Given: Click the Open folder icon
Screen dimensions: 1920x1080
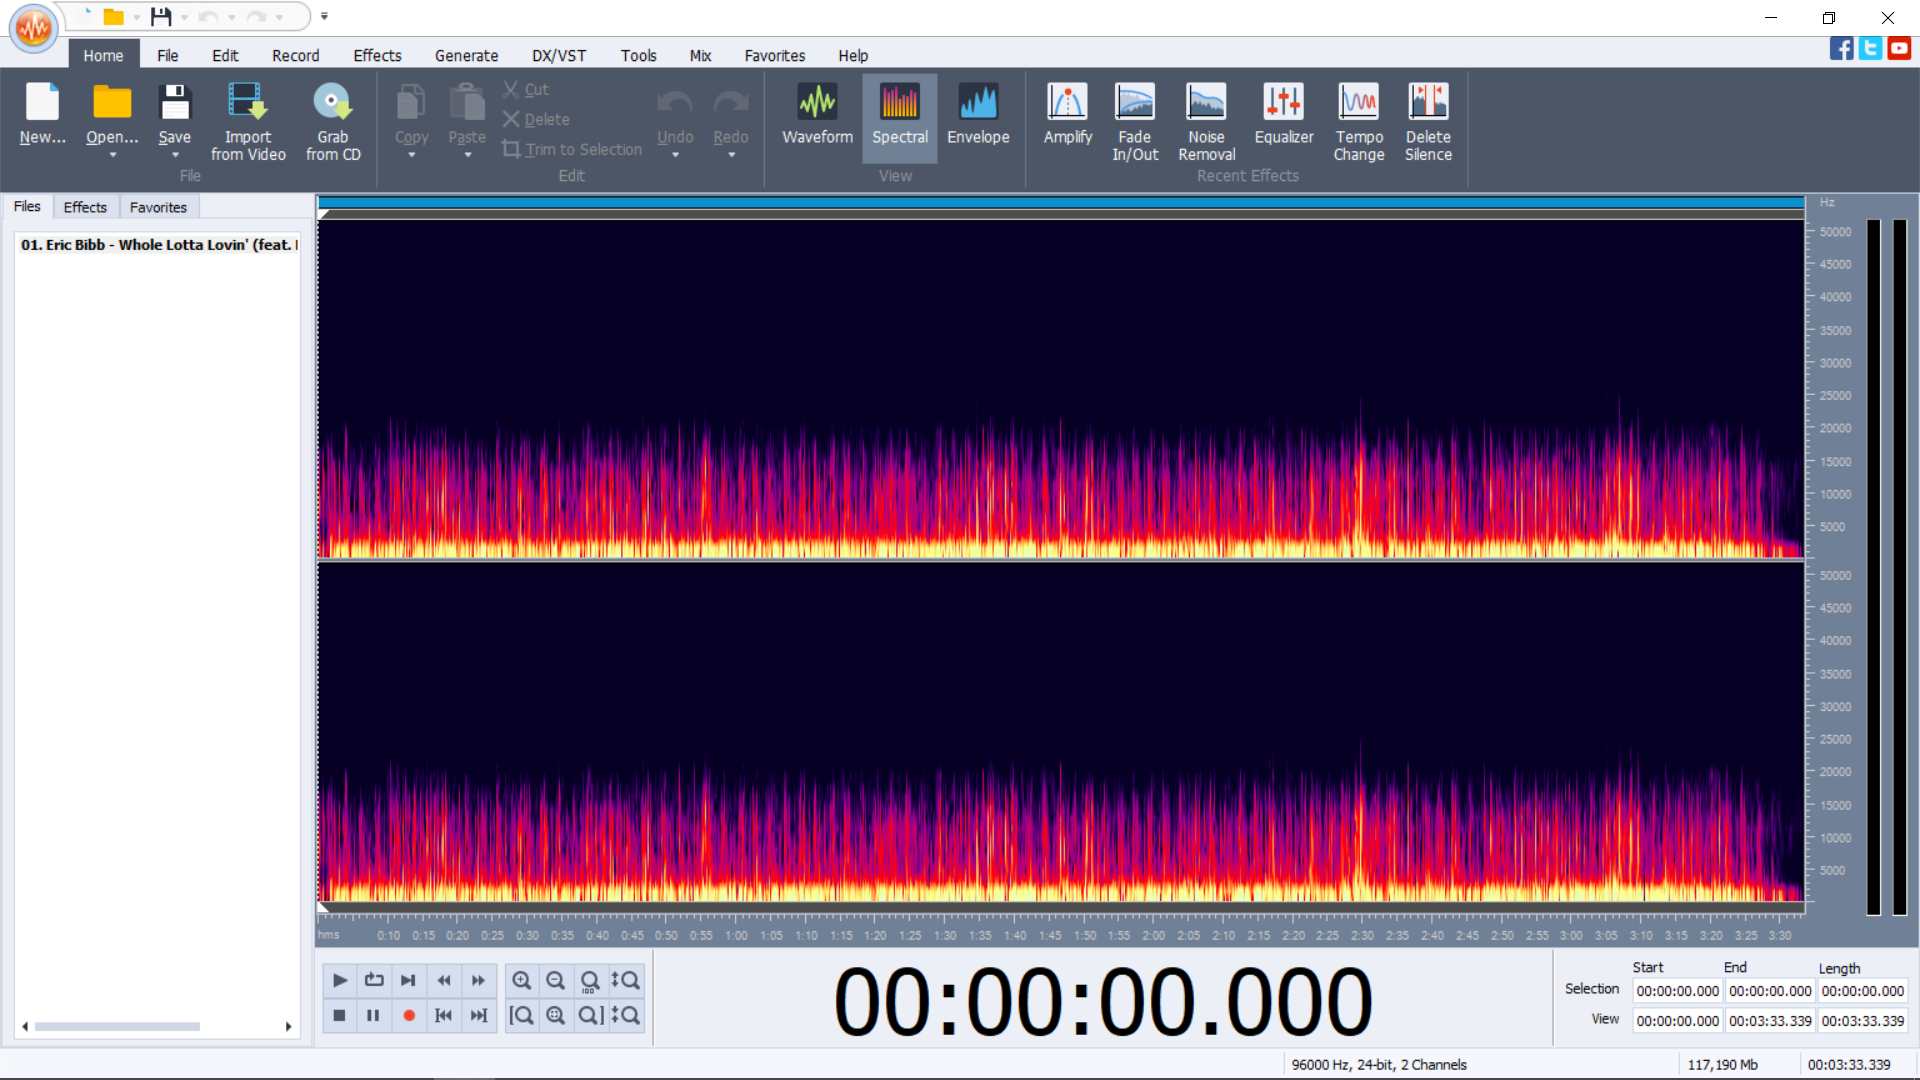Looking at the screenshot, I should coord(112,102).
